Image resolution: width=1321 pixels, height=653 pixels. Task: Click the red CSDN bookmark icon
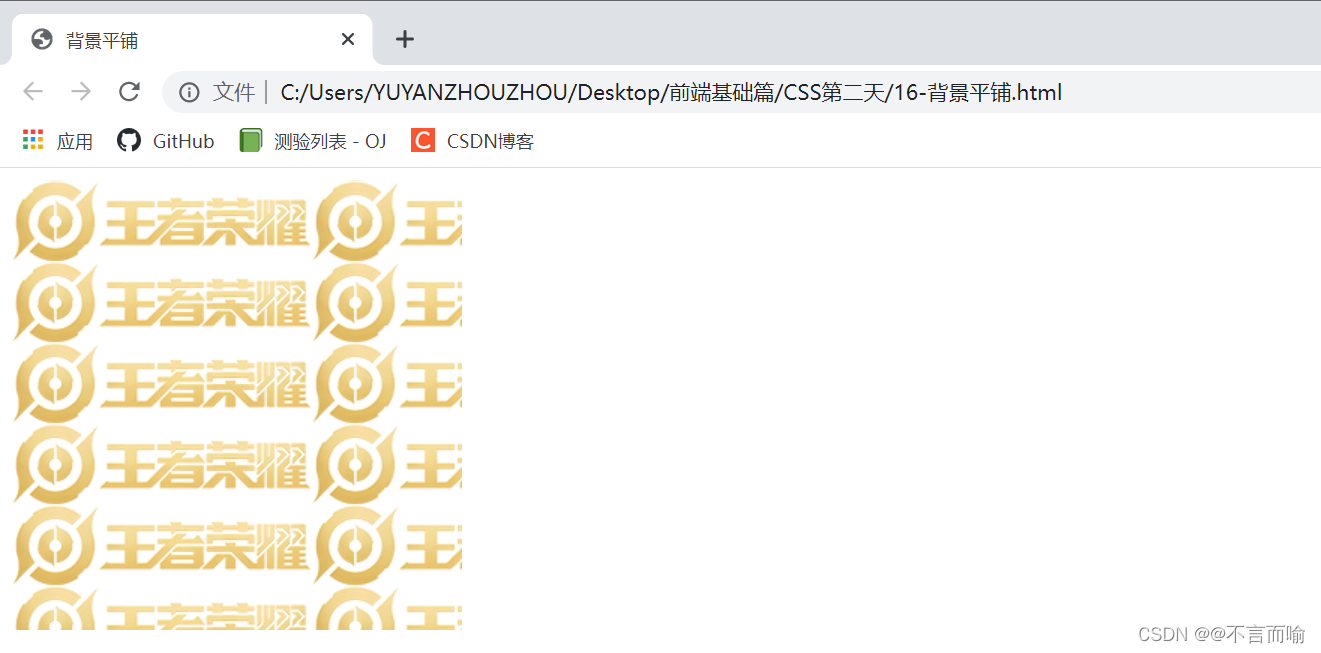pos(423,140)
